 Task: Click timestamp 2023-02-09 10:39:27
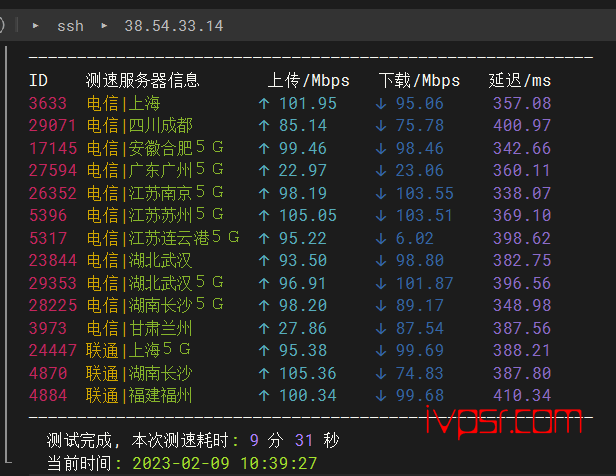(x=225, y=463)
